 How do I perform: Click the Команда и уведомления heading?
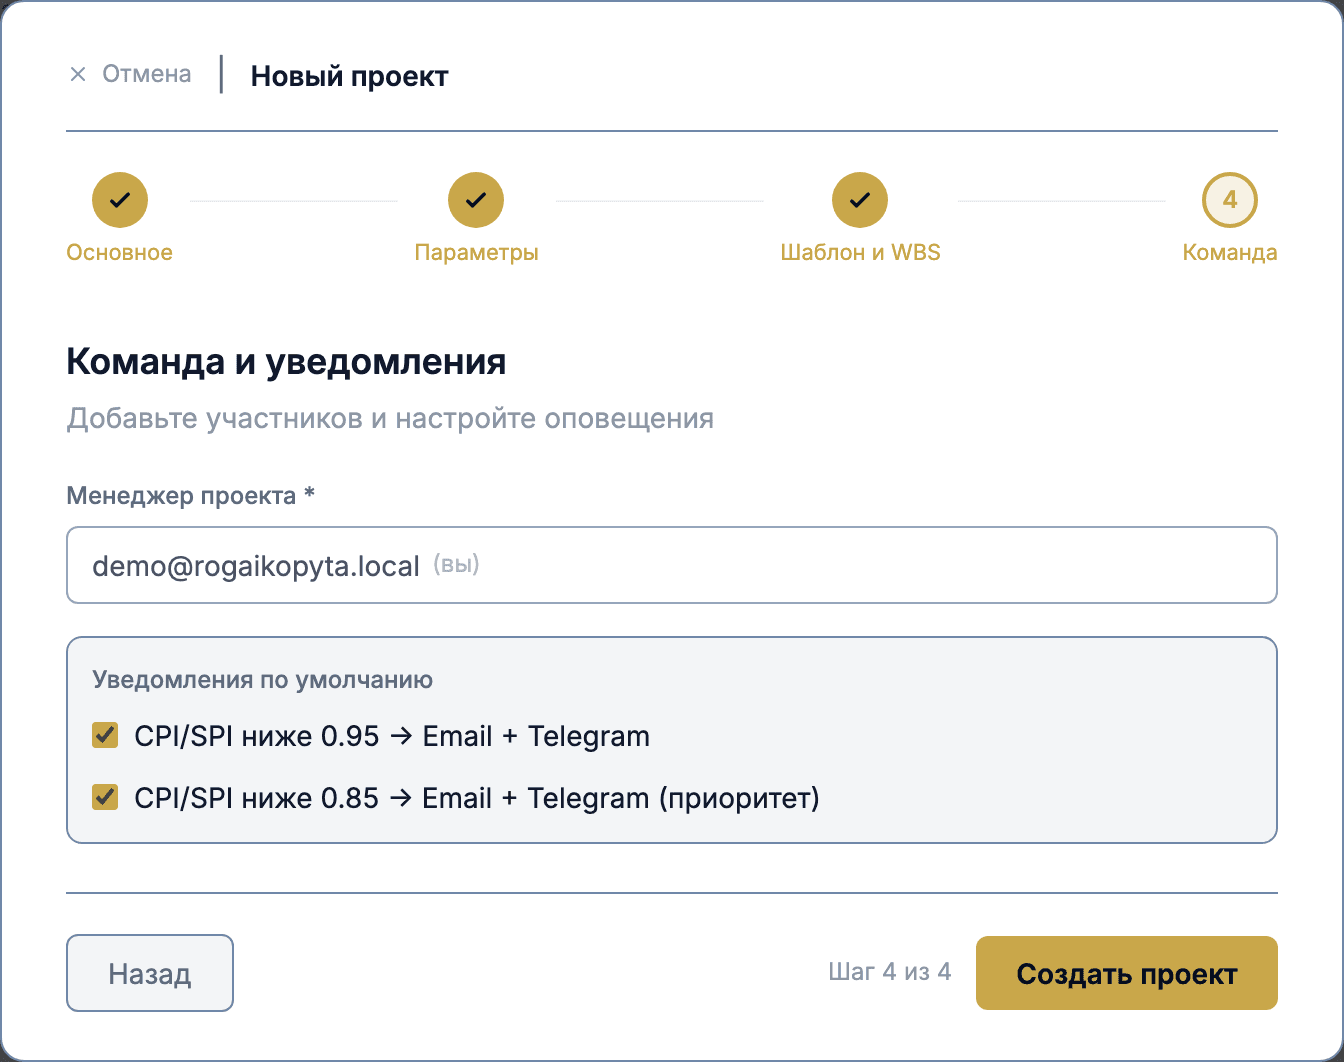[x=286, y=361]
